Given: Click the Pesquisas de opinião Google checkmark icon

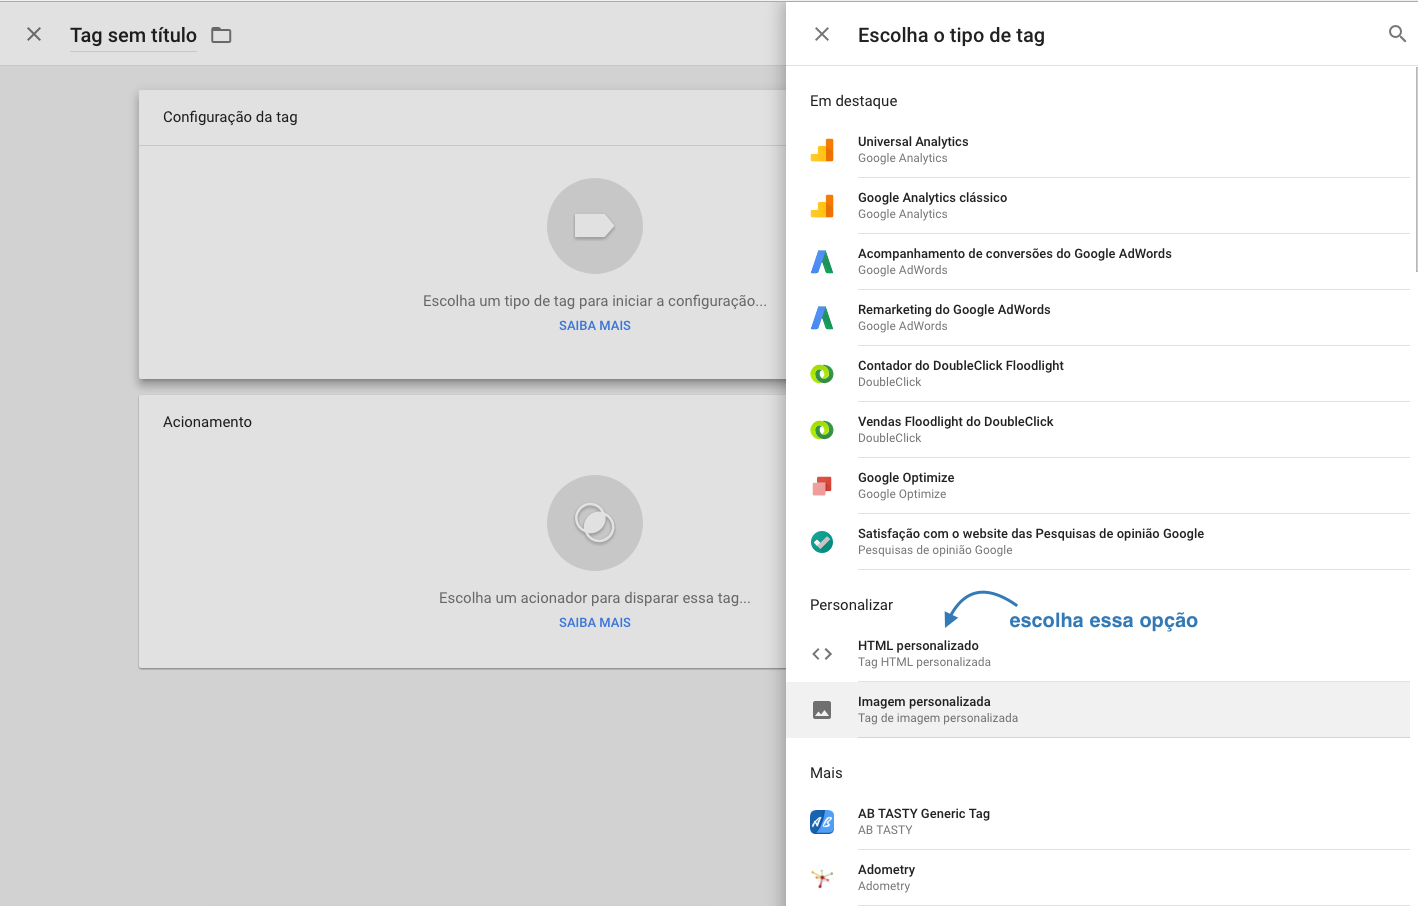Looking at the screenshot, I should 822,542.
